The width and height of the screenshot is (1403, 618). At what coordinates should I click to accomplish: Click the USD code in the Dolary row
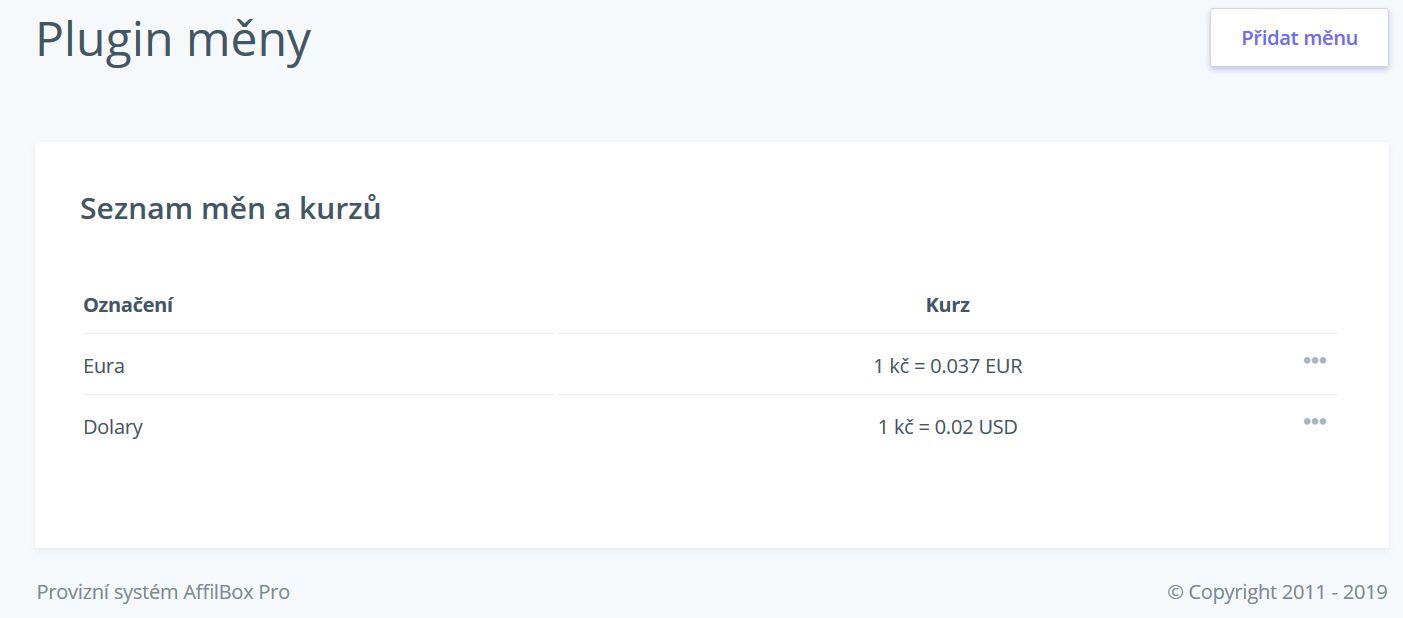[x=998, y=427]
